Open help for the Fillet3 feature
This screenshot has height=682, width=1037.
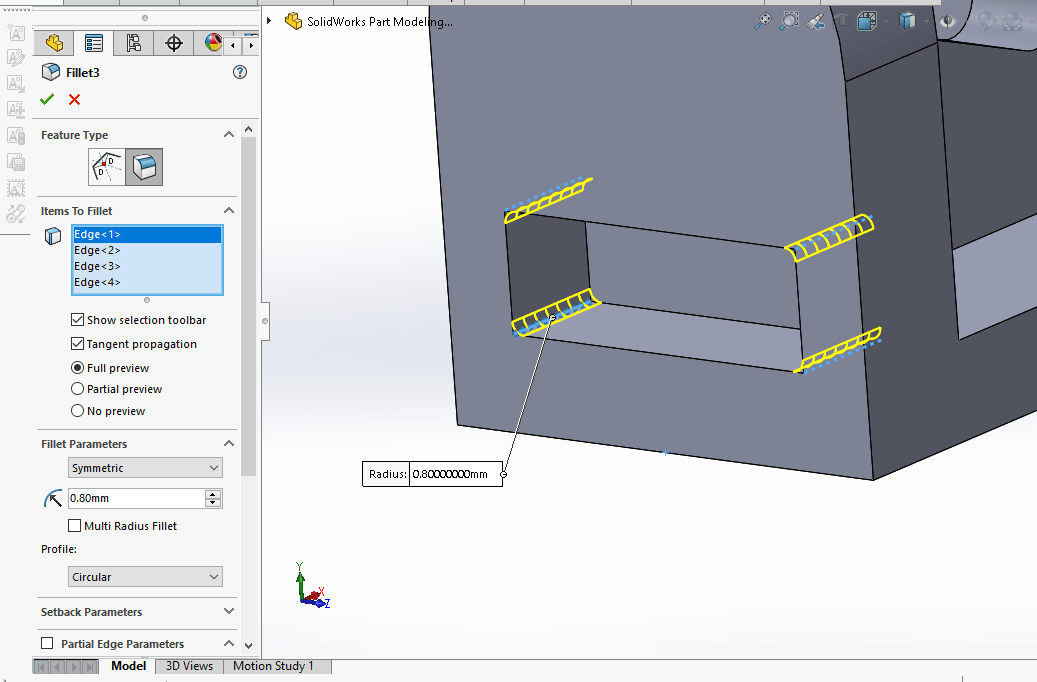click(239, 72)
